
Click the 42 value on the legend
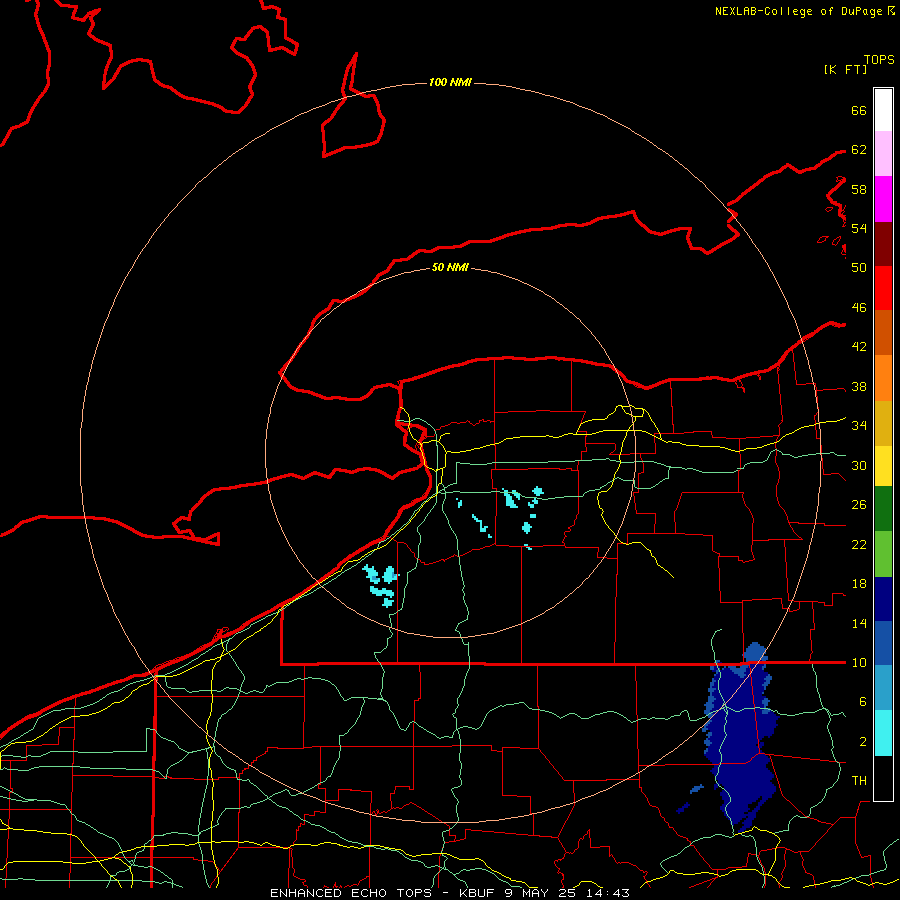pos(859,347)
